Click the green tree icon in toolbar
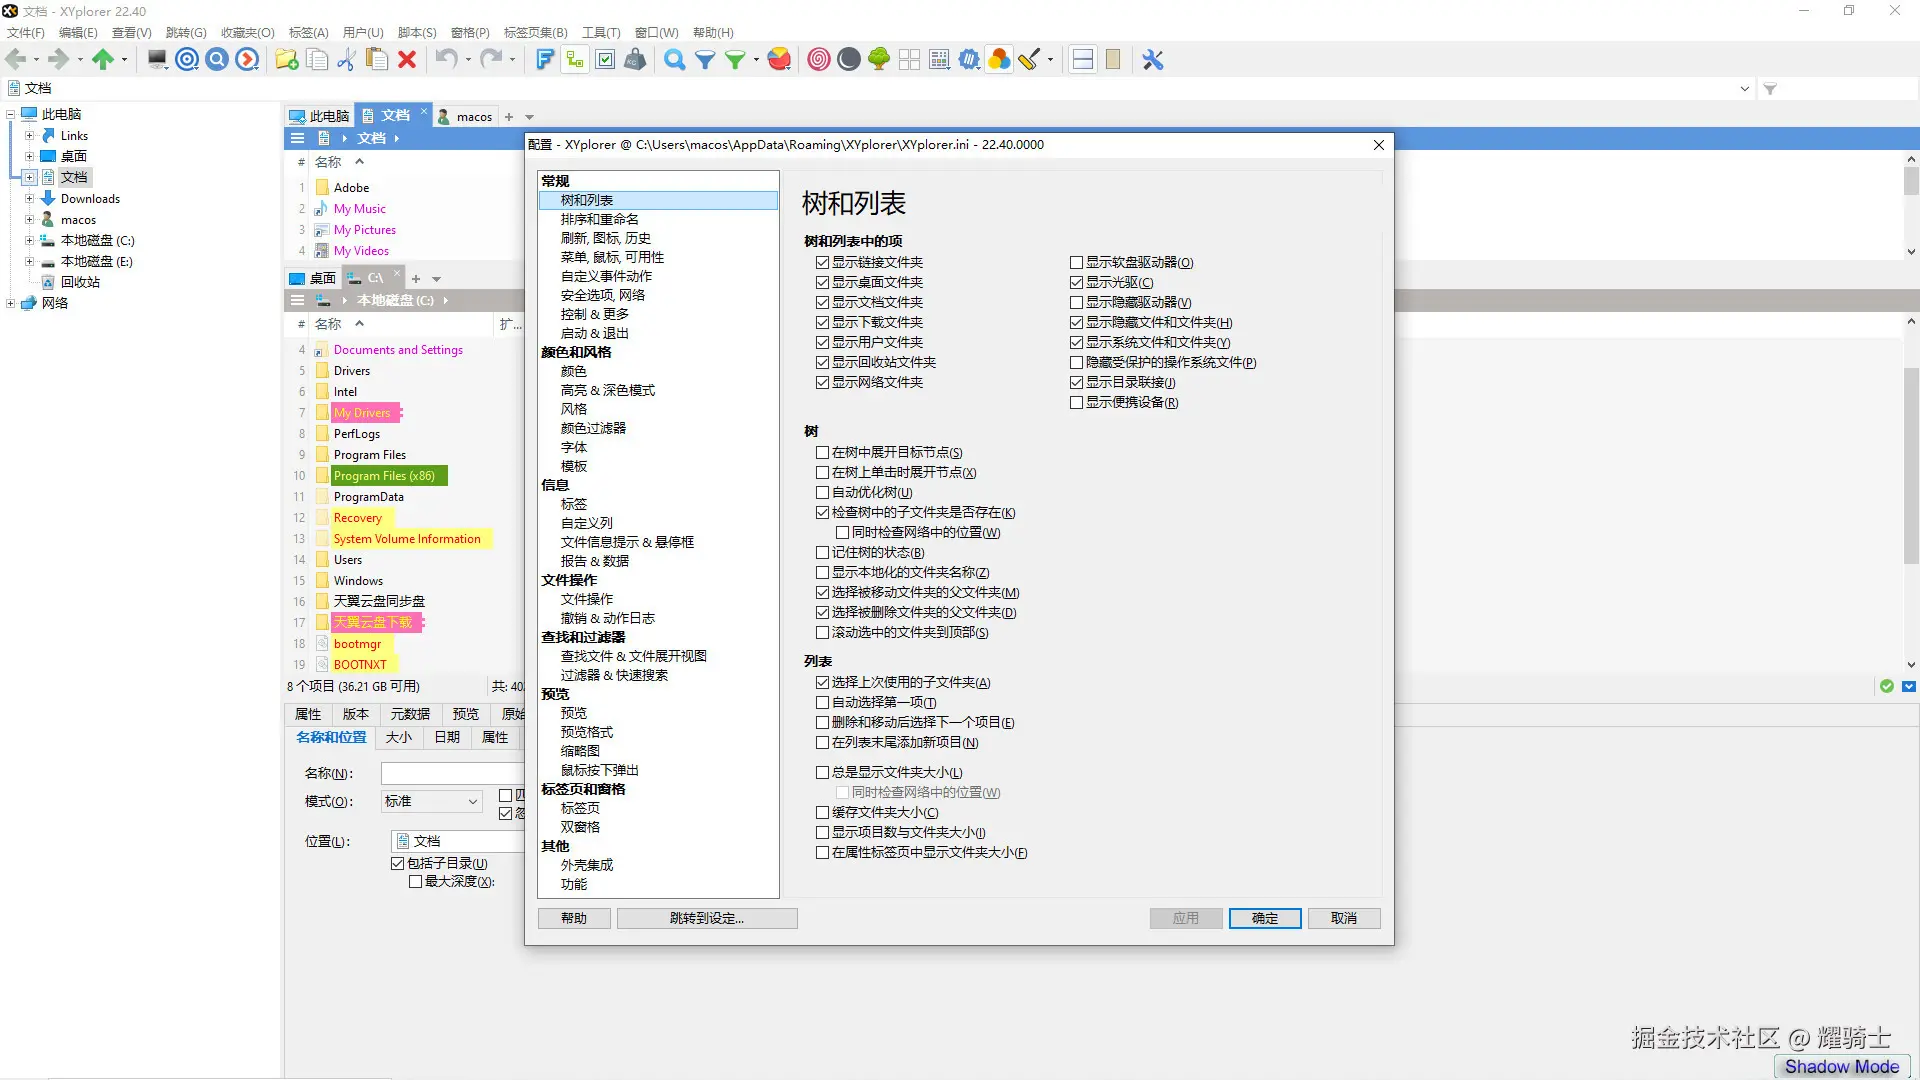1920x1080 pixels. click(879, 60)
